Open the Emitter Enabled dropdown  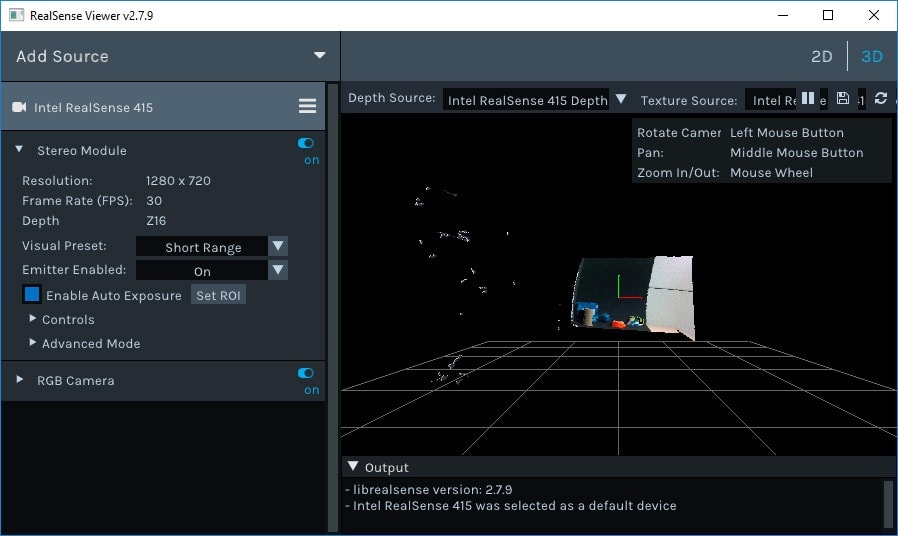click(x=279, y=271)
